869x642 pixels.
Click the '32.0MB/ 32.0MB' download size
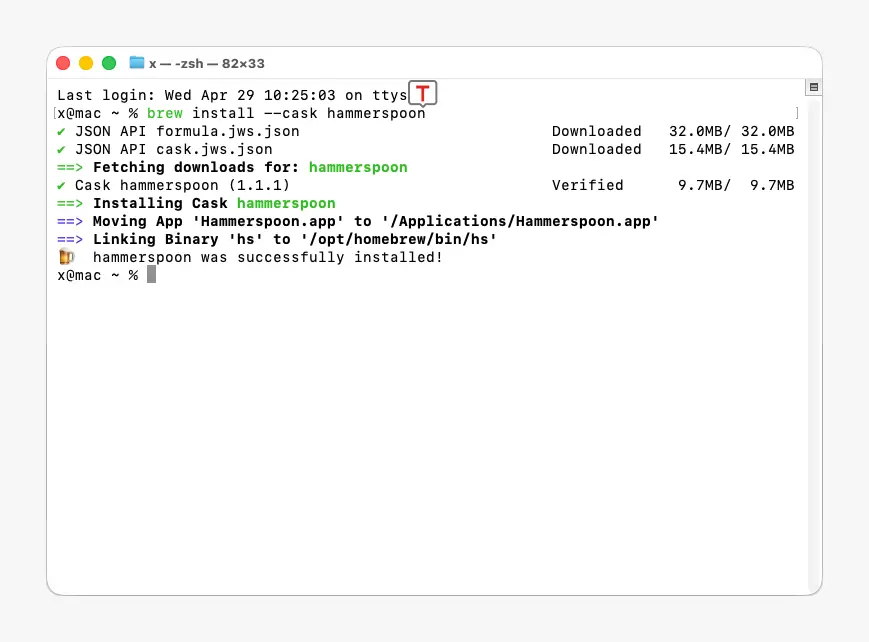tap(732, 131)
